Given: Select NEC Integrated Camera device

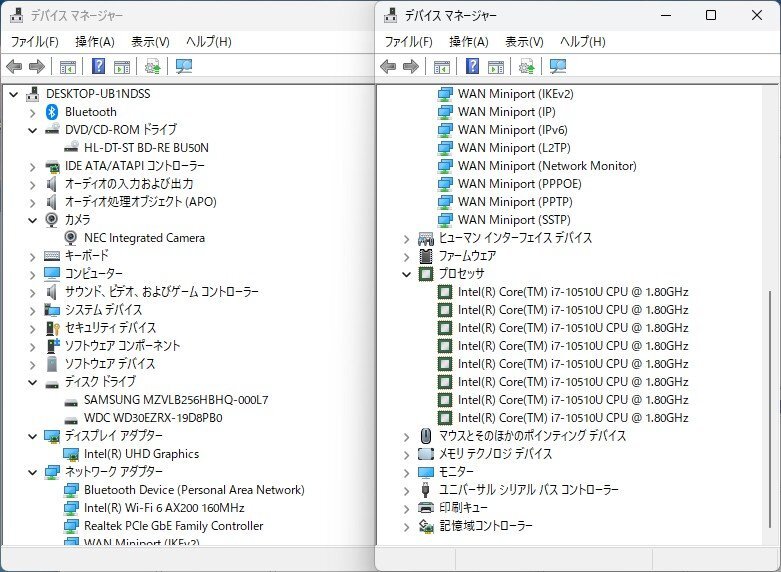Looking at the screenshot, I should click(144, 238).
